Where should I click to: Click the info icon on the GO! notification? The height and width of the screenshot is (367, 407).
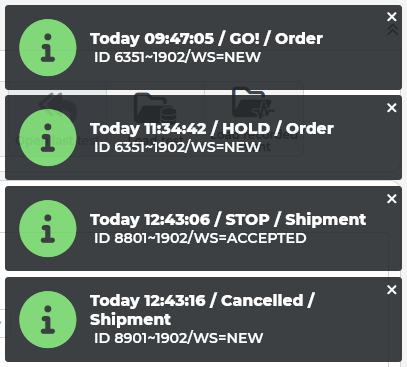[48, 48]
